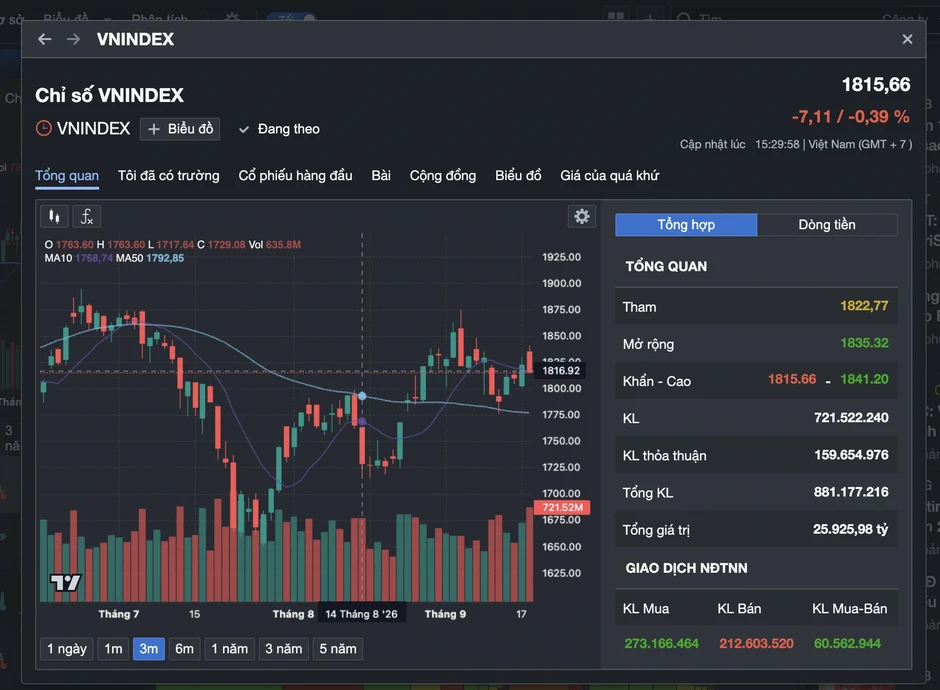Viewport: 940px width, 690px height.
Task: Open the Cổ phiếu hàng đầu tab
Action: pyautogui.click(x=296, y=176)
